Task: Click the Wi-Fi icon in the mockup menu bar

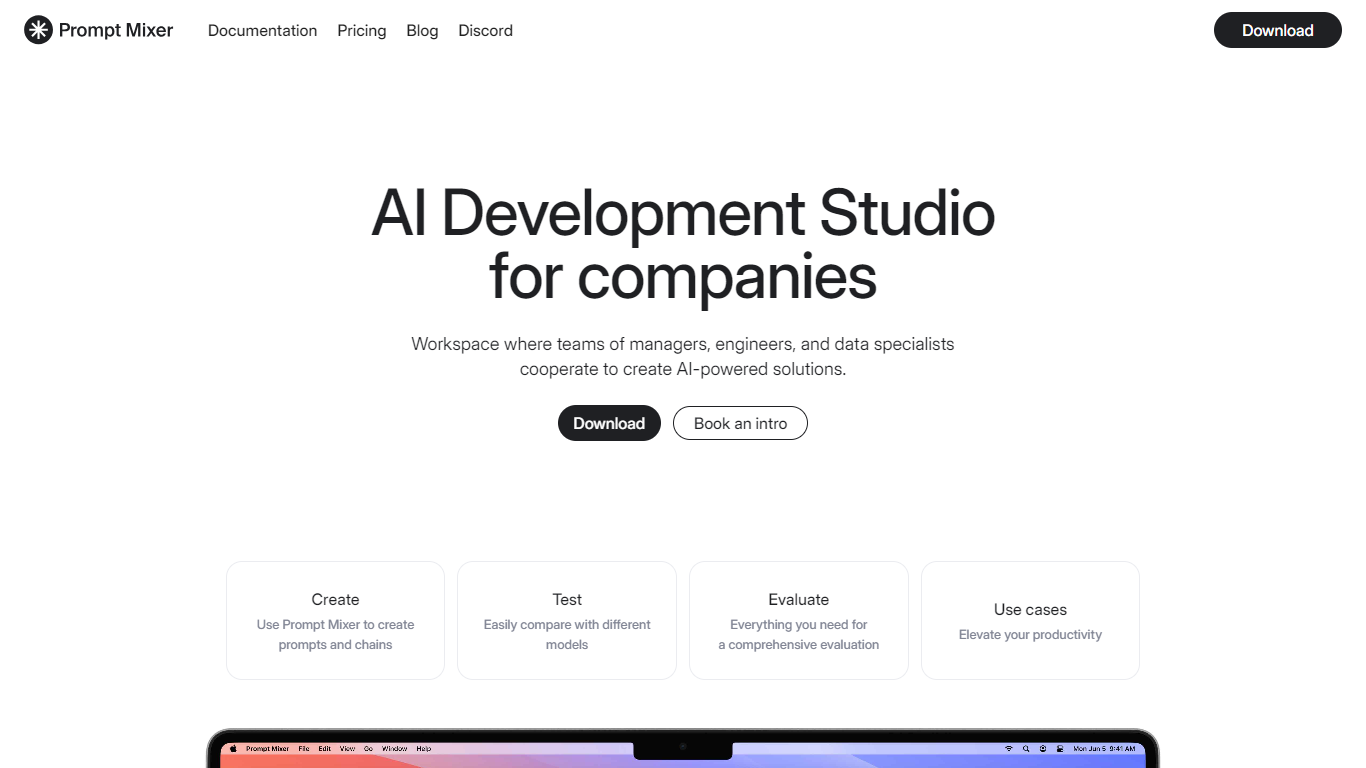Action: tap(1009, 748)
